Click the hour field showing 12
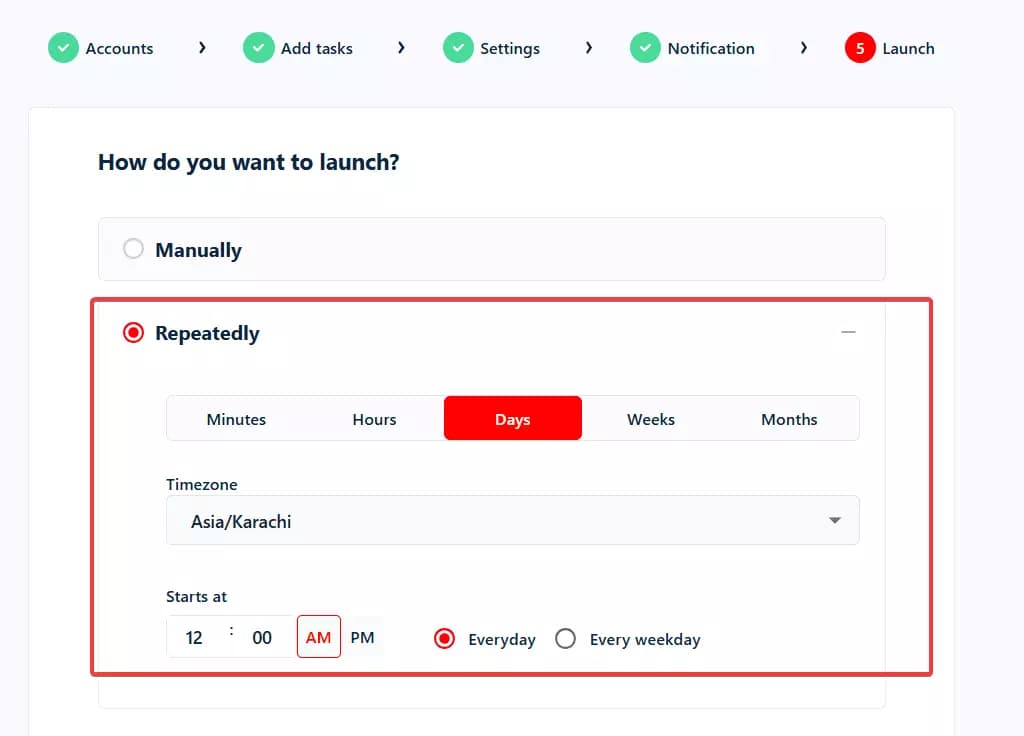Viewport: 1024px width, 736px height. (x=194, y=637)
